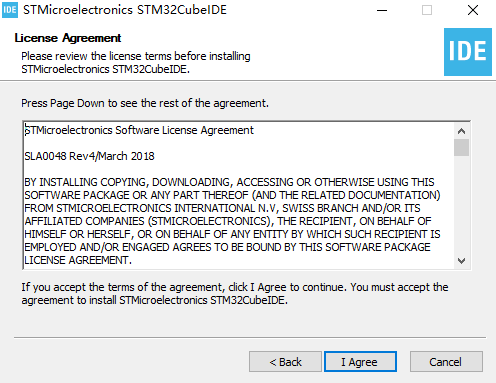
Task: Close the installer with the X button
Action: (473, 10)
